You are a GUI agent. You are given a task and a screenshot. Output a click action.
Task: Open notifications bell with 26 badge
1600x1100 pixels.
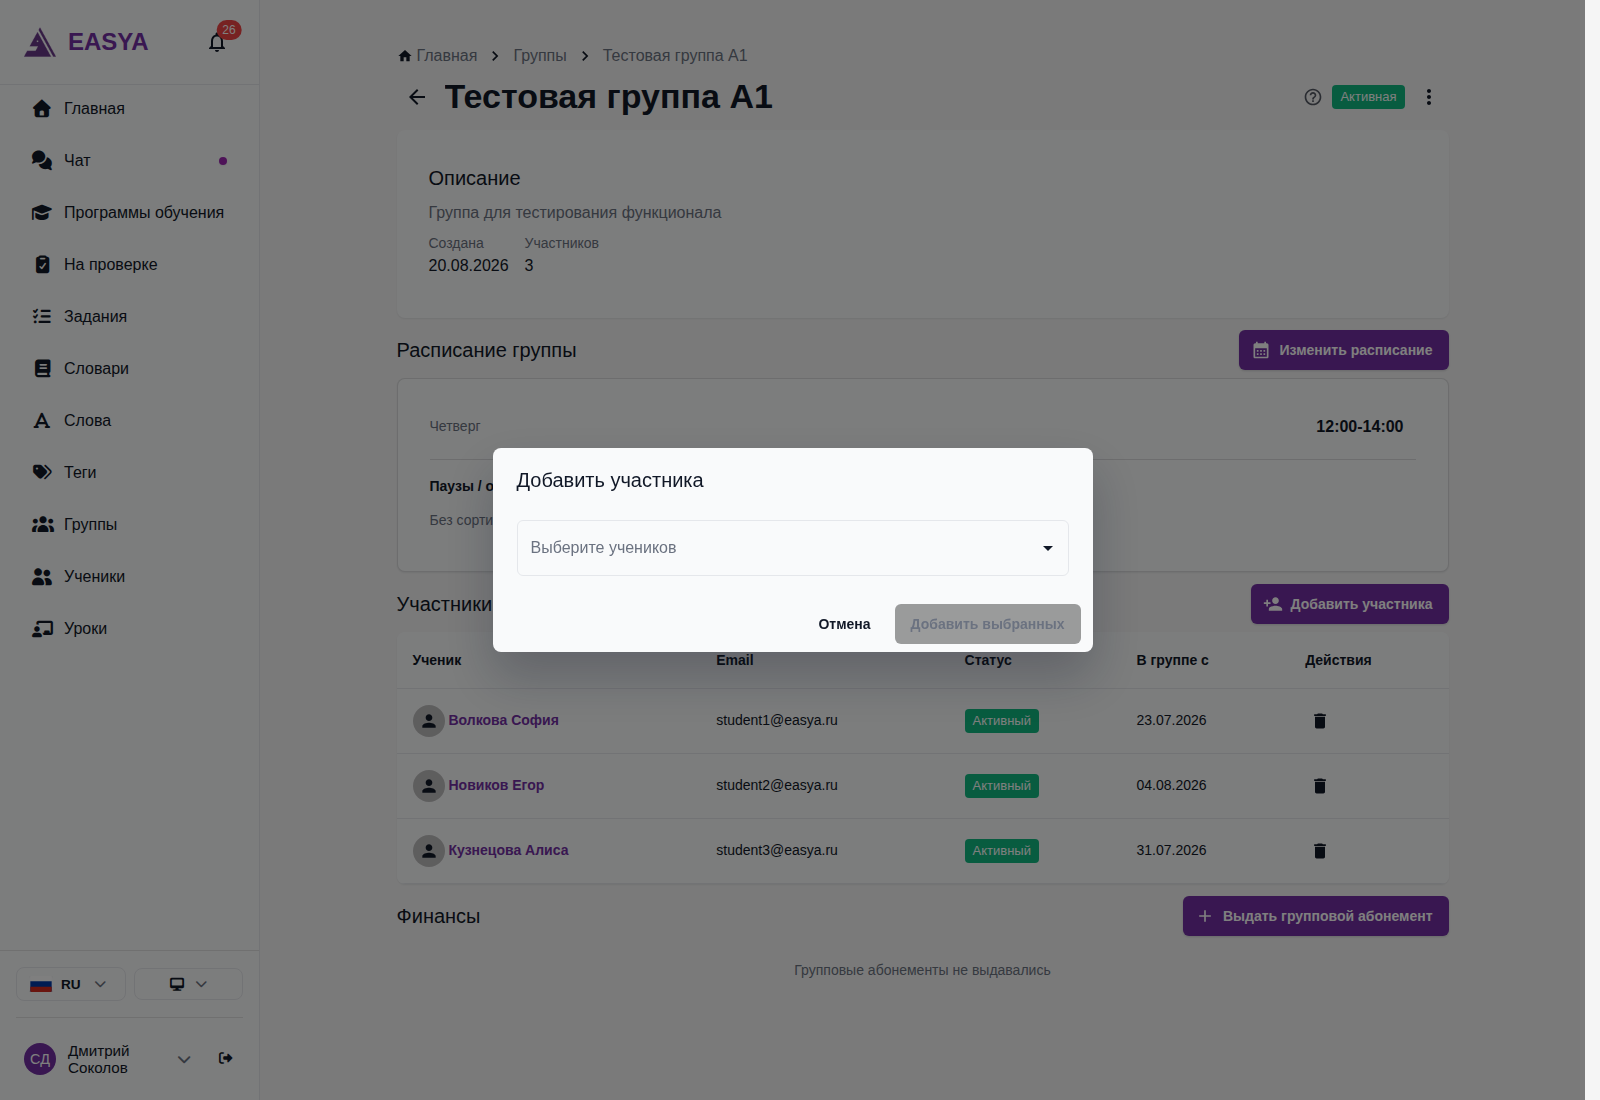coord(217,42)
